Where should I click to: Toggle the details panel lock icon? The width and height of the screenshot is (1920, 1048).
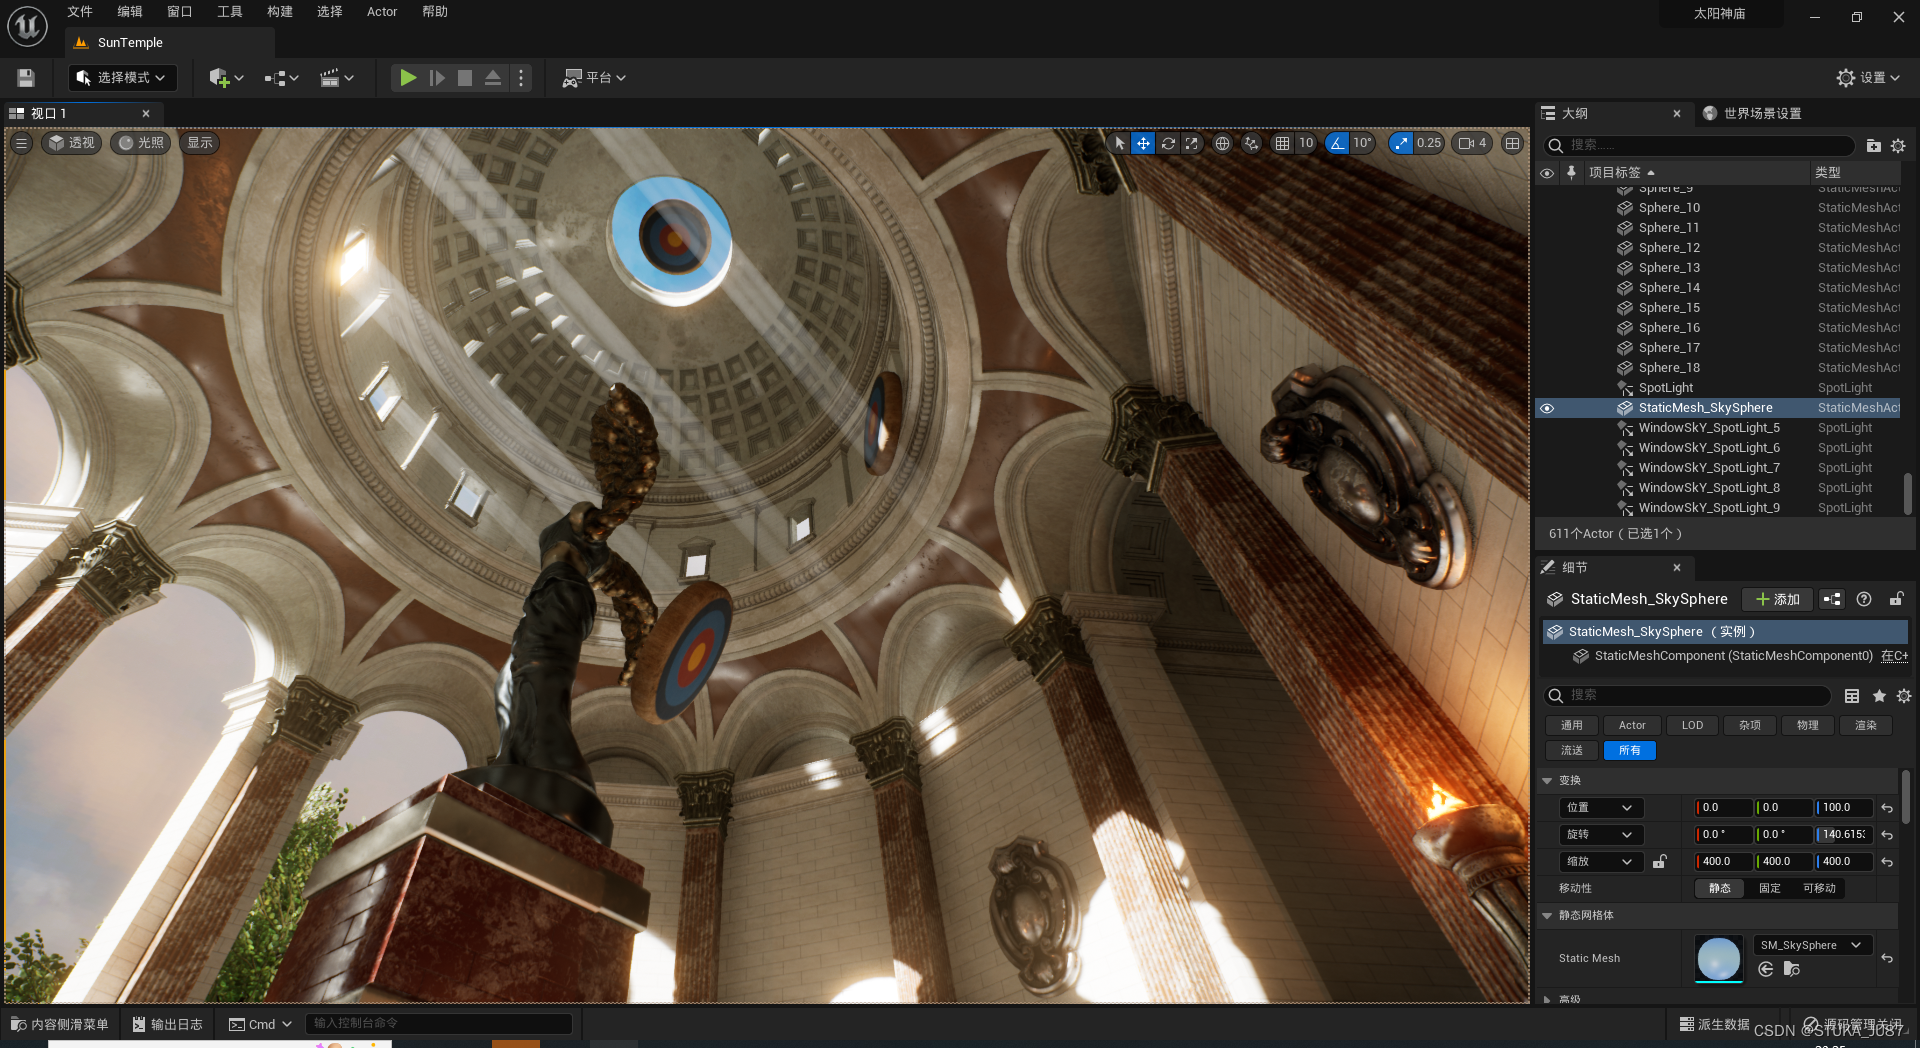click(1896, 599)
